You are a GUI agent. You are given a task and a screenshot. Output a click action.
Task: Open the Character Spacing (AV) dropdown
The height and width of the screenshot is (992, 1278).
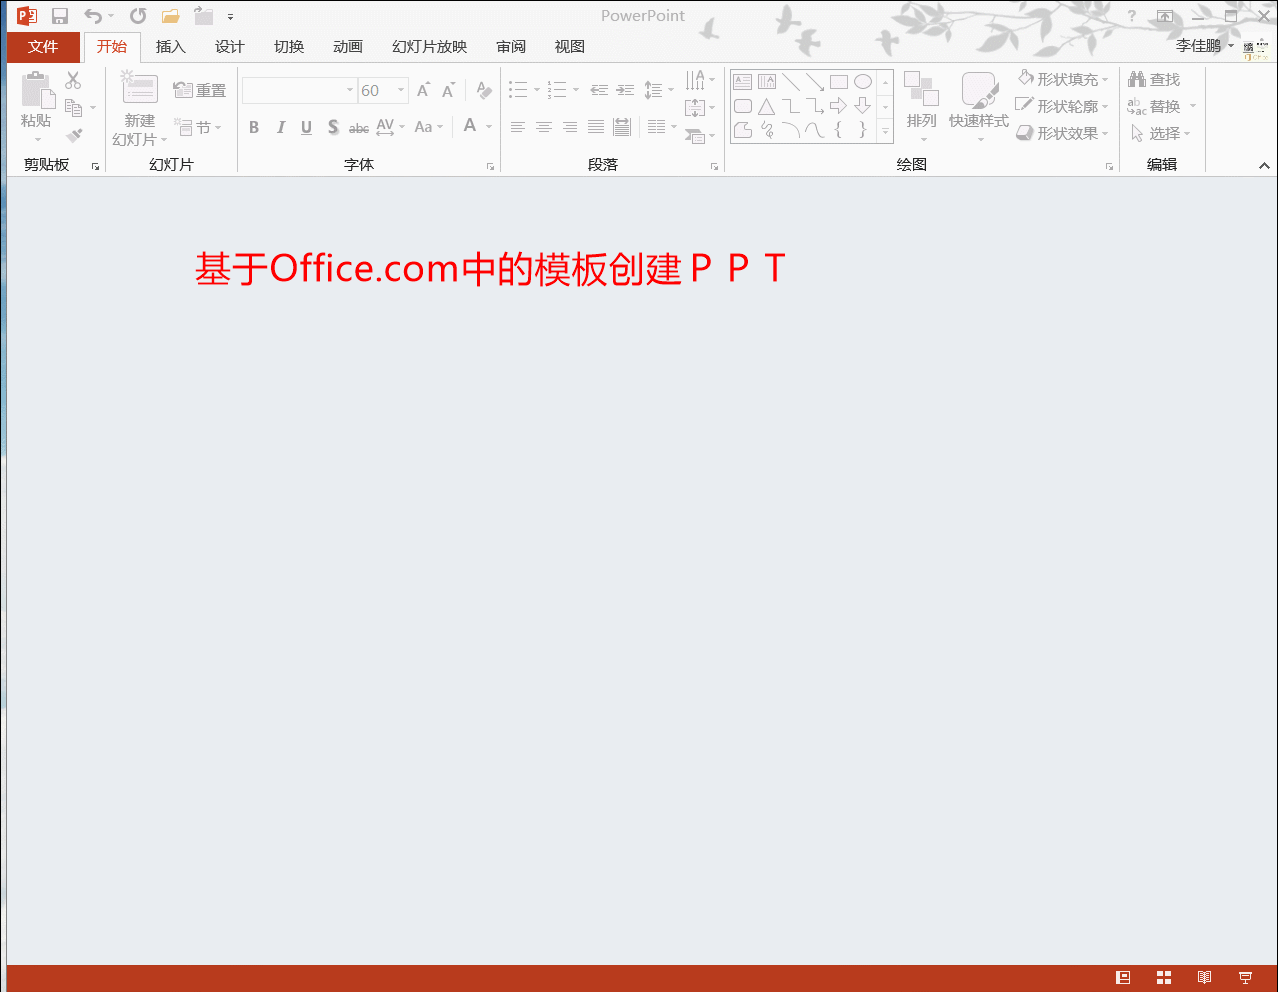click(401, 127)
